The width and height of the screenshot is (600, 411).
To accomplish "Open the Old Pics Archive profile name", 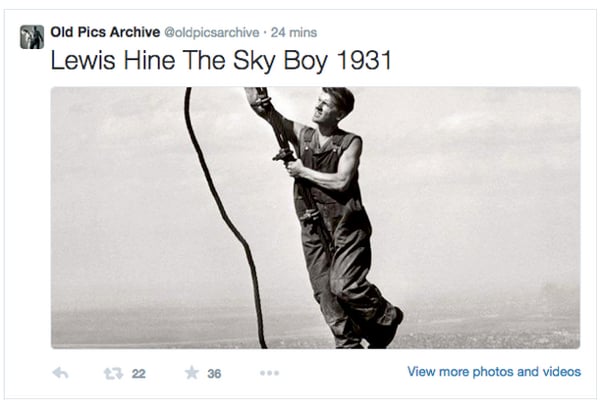I will coord(105,32).
